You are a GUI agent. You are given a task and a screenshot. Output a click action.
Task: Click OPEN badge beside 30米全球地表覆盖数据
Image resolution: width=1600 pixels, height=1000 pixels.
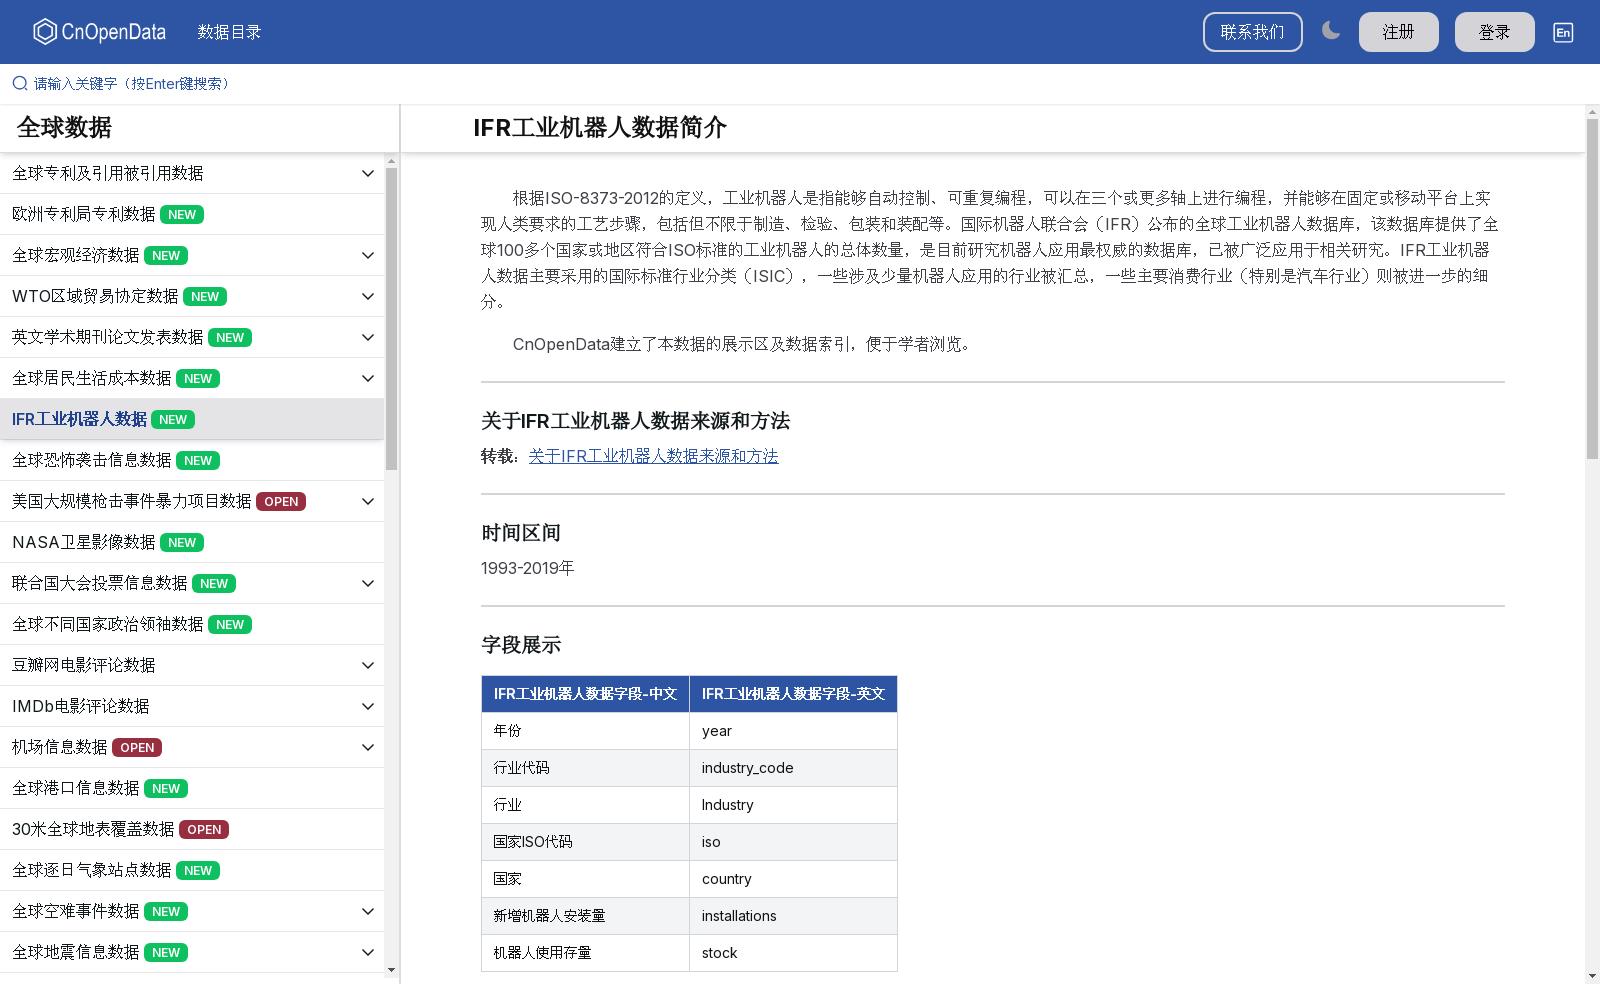[x=204, y=830]
